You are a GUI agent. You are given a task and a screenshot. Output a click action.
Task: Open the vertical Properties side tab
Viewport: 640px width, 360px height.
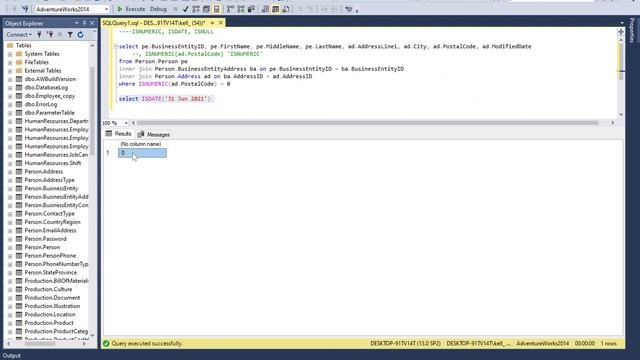(632, 31)
